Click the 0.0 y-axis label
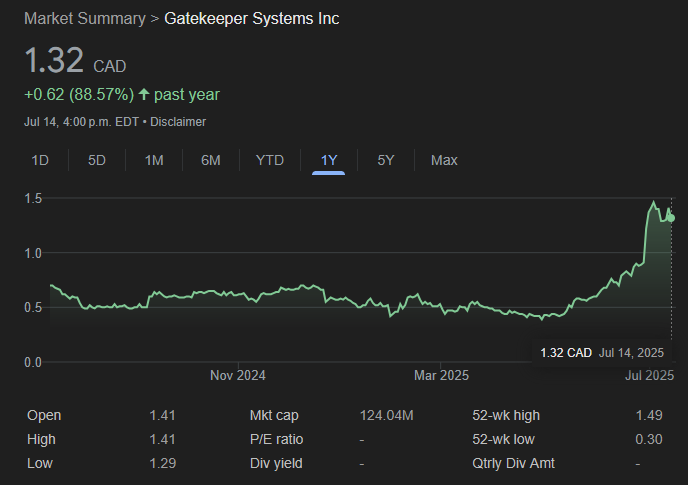 33,362
